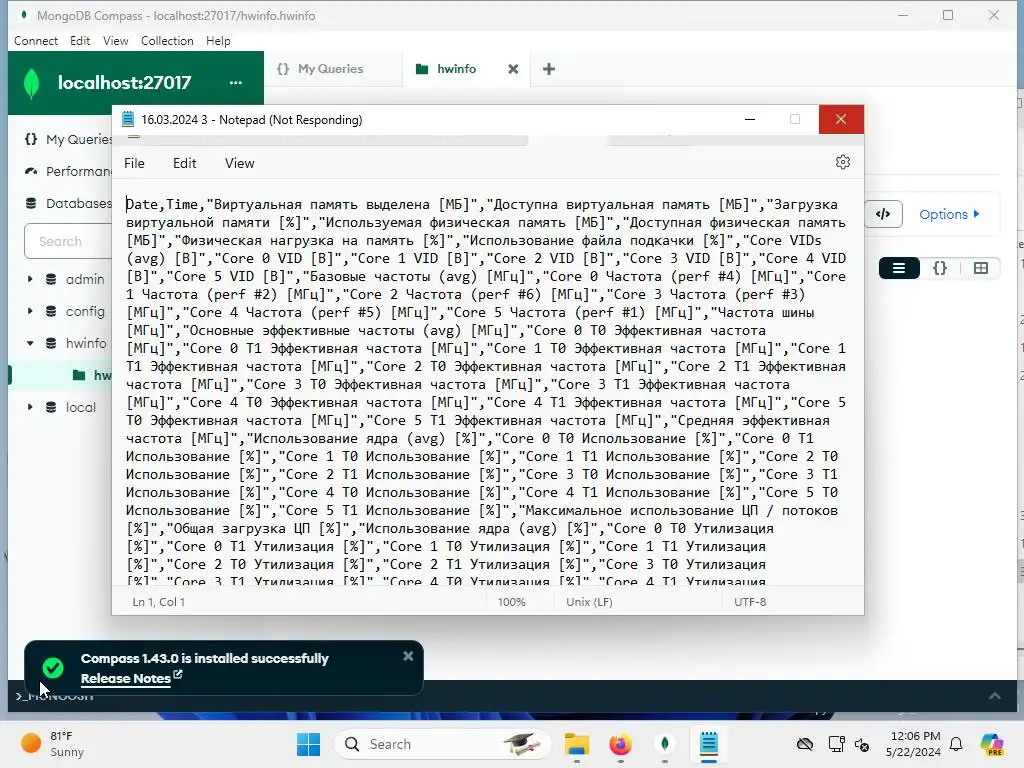Image resolution: width=1024 pixels, height=768 pixels.
Task: Open the Notepad Edit menu
Action: (184, 163)
